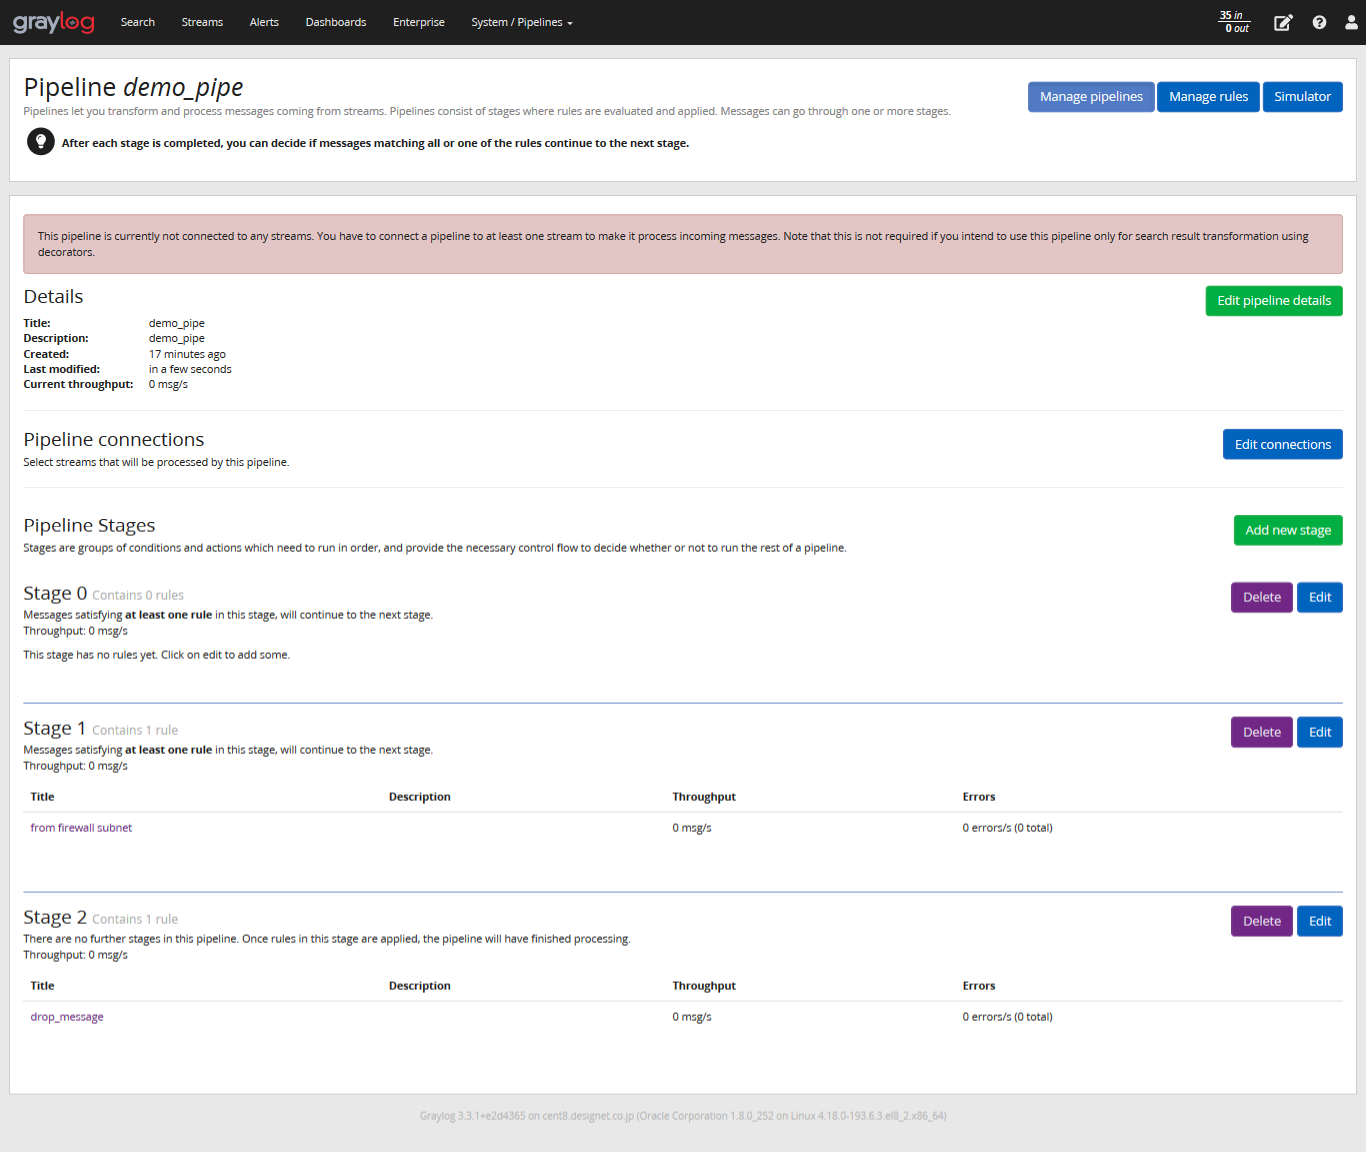Click the 'Pipeline connections' heading
1366x1152 pixels.
[x=114, y=440]
